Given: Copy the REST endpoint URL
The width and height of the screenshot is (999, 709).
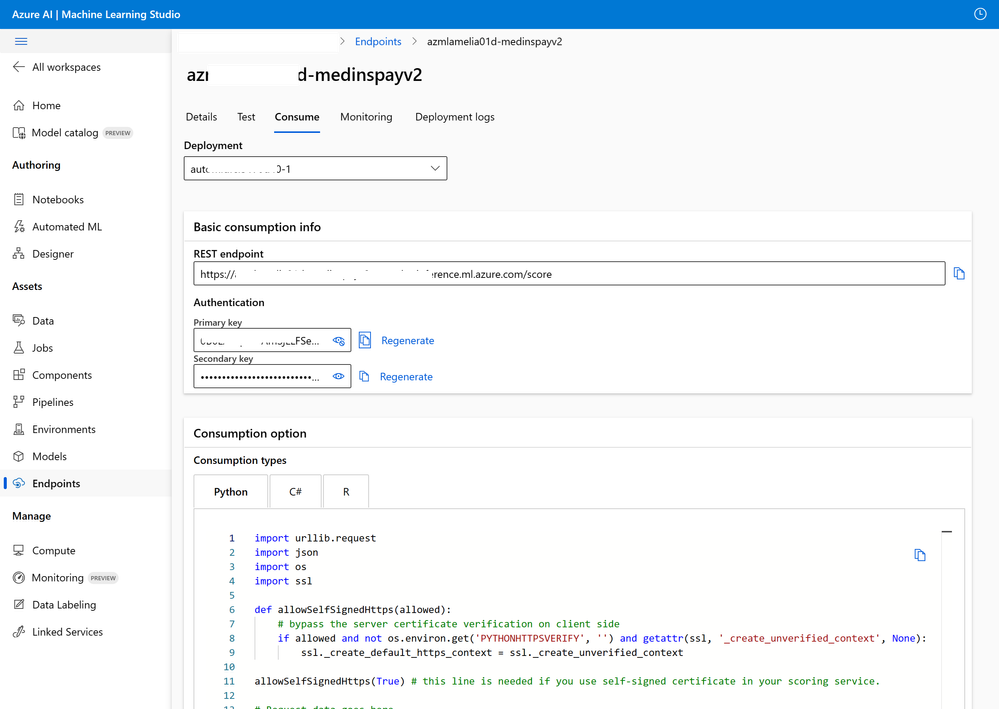Looking at the screenshot, I should (959, 274).
